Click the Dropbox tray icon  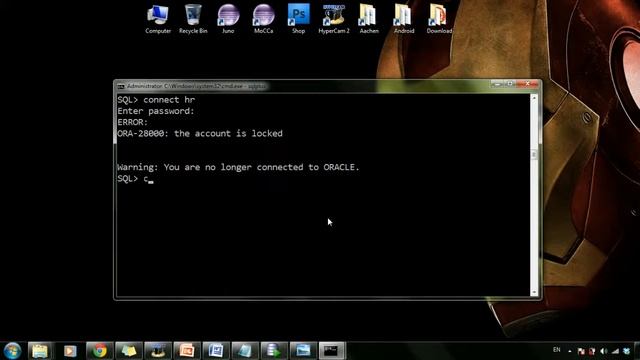click(x=627, y=351)
